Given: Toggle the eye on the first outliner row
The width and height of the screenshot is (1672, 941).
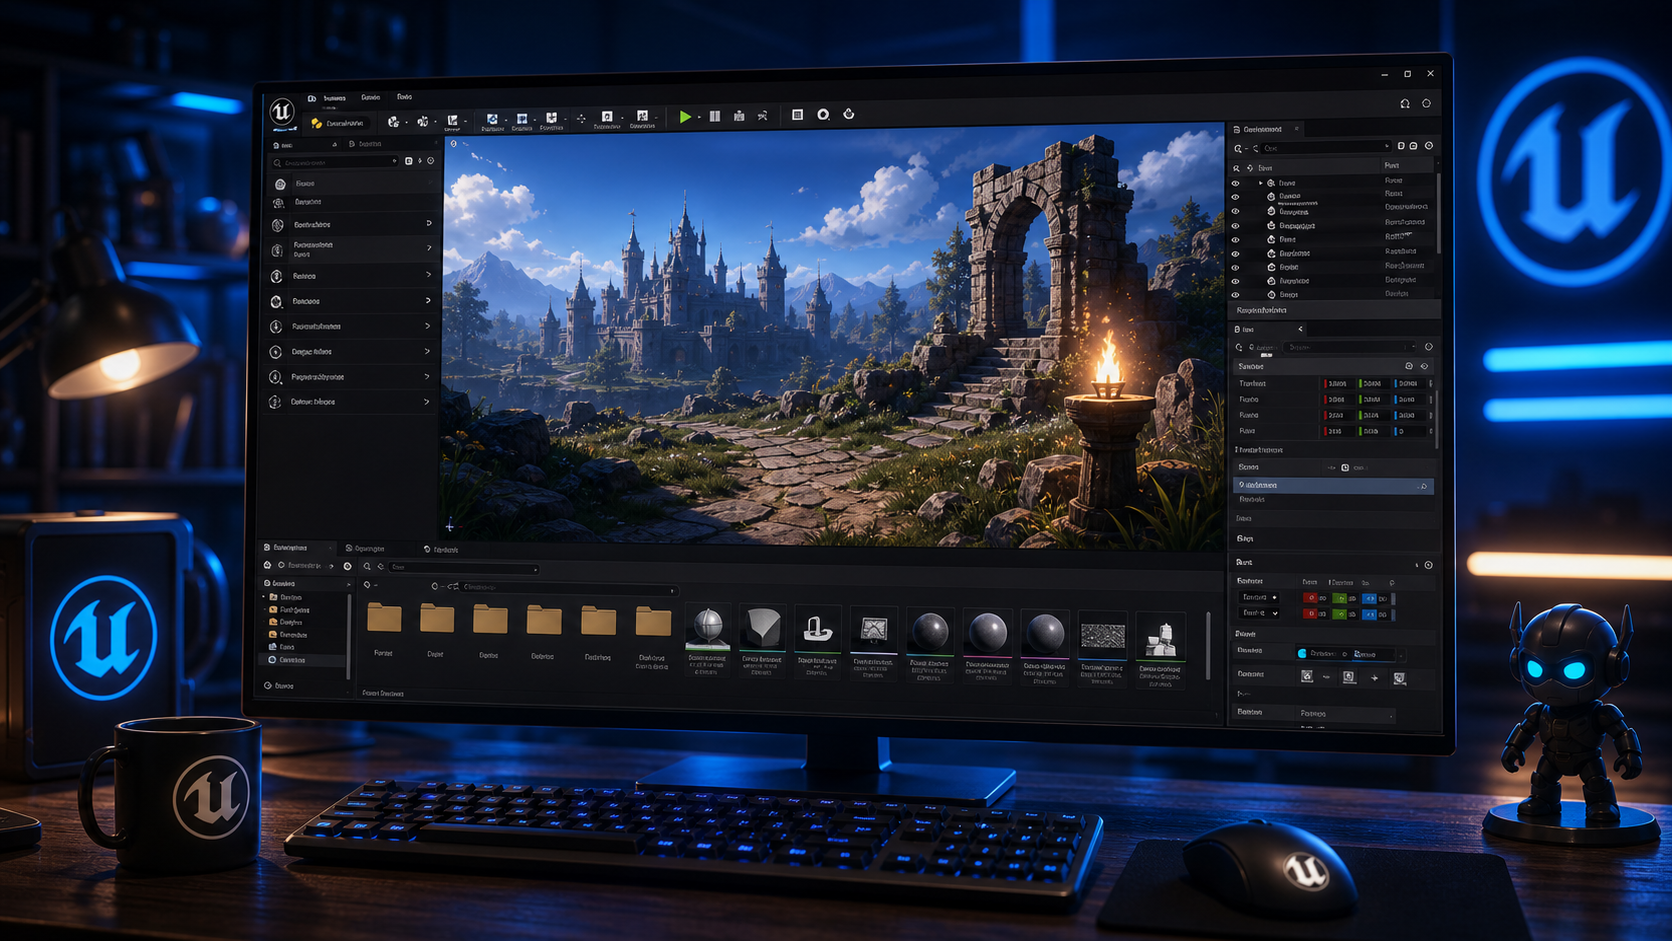Looking at the screenshot, I should [1235, 184].
